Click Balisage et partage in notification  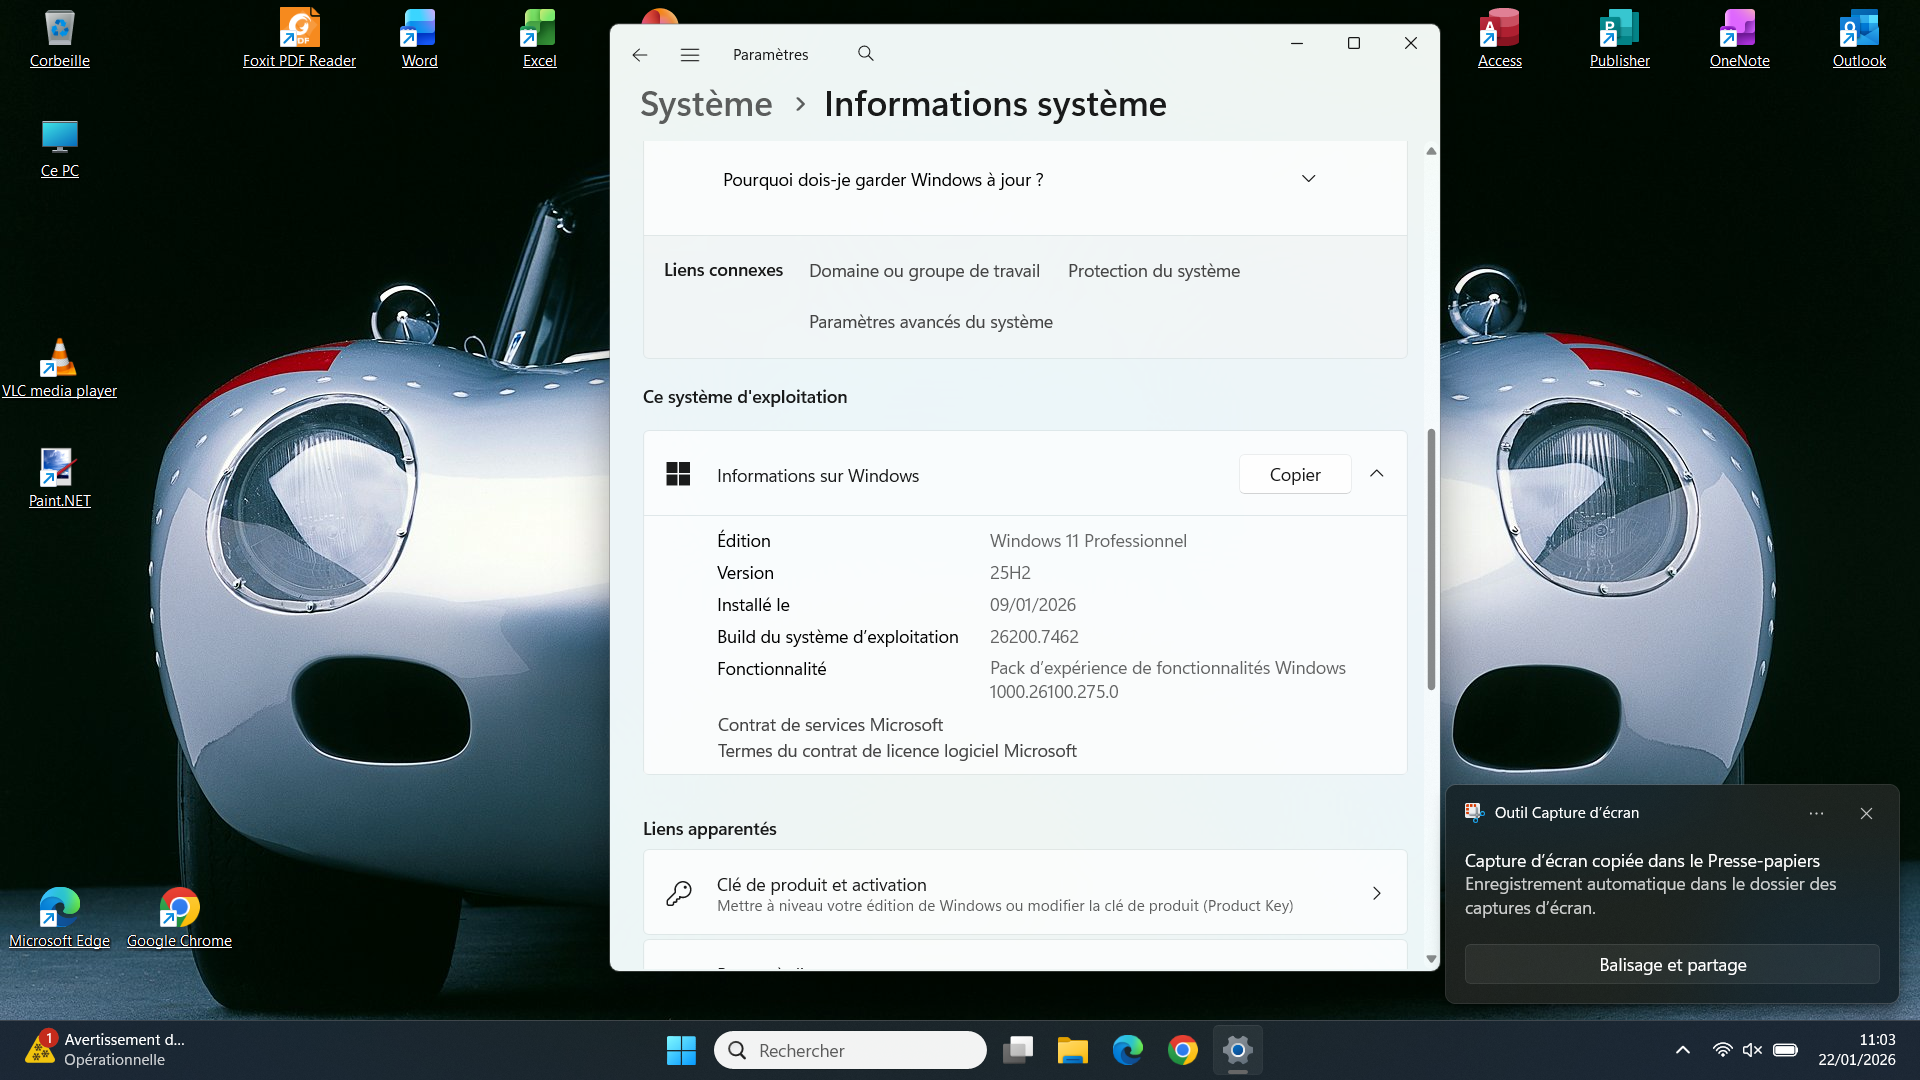[1672, 965]
